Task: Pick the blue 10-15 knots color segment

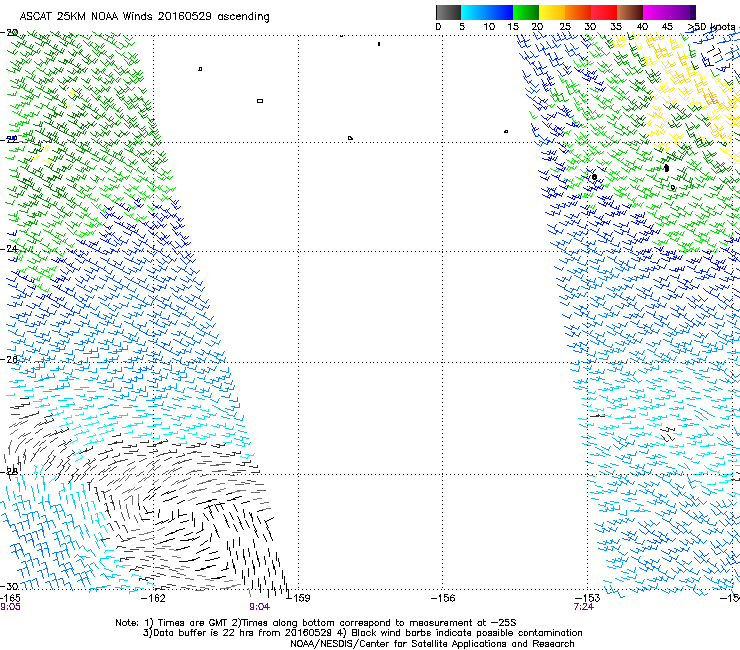Action: 500,12
